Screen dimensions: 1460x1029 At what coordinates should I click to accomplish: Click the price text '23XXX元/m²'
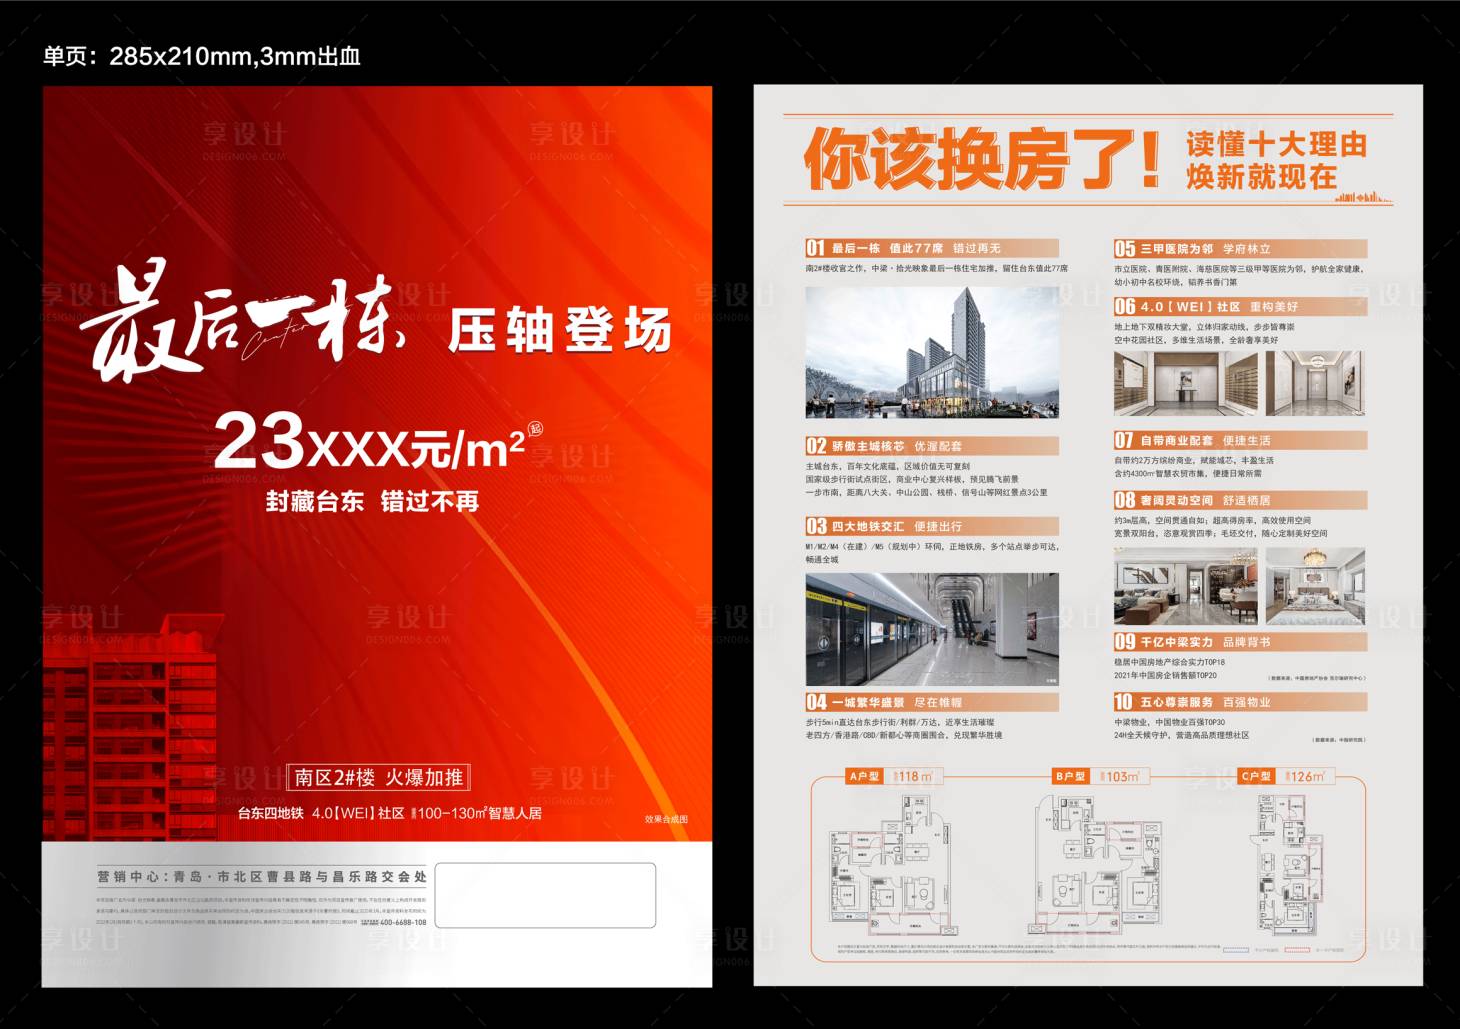click(370, 443)
